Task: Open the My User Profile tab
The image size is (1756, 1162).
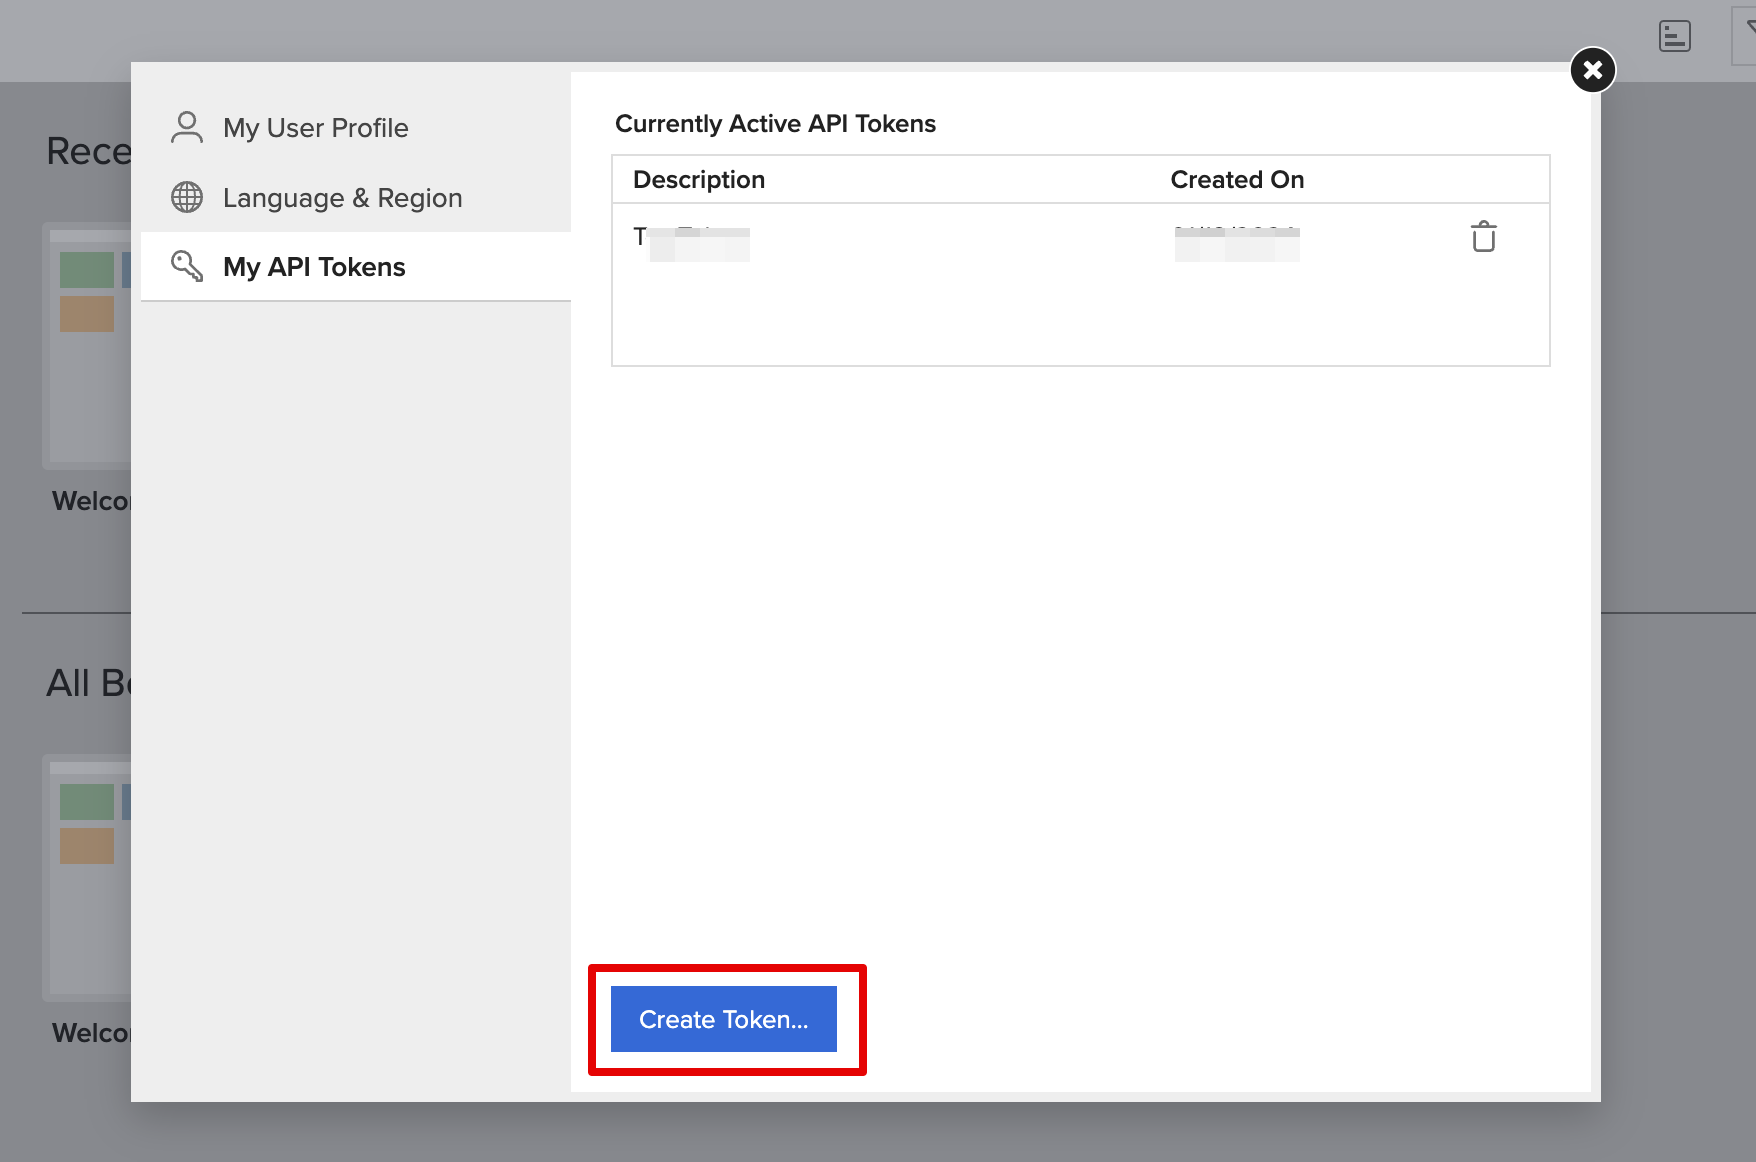Action: click(315, 128)
